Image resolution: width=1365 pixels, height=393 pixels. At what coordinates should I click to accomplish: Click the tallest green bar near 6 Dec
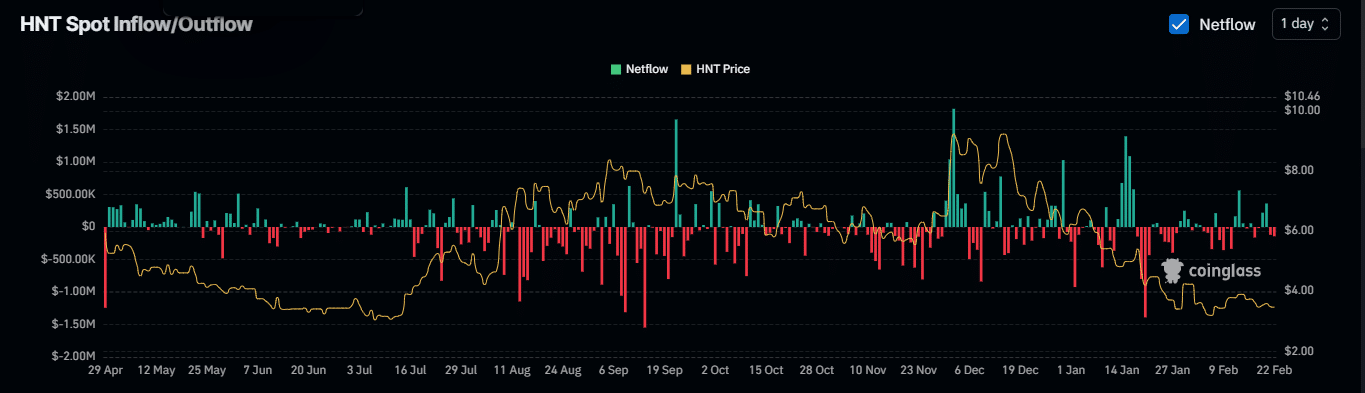click(953, 168)
